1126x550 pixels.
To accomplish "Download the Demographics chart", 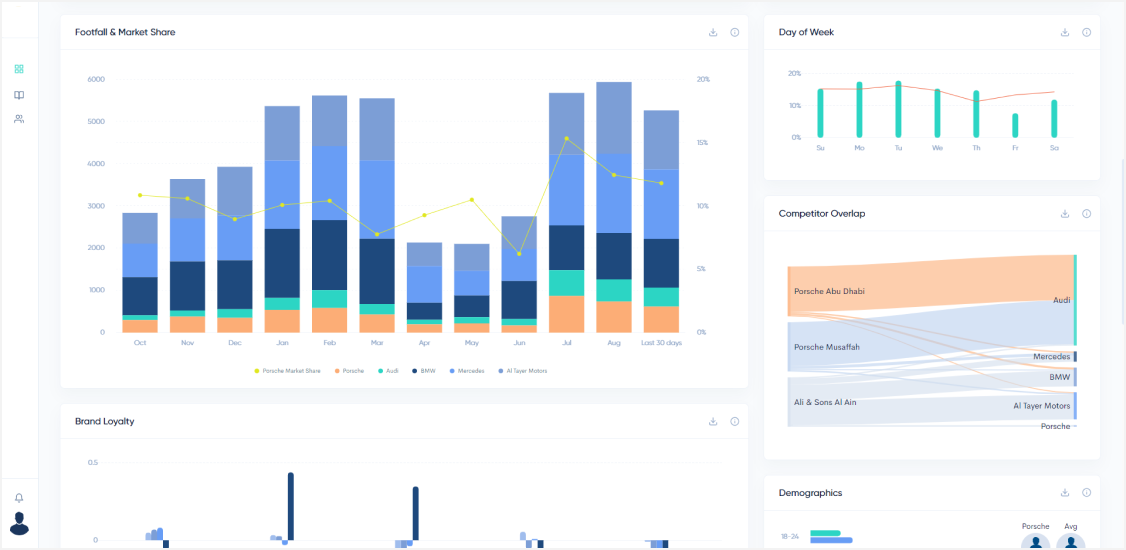I will click(1065, 493).
